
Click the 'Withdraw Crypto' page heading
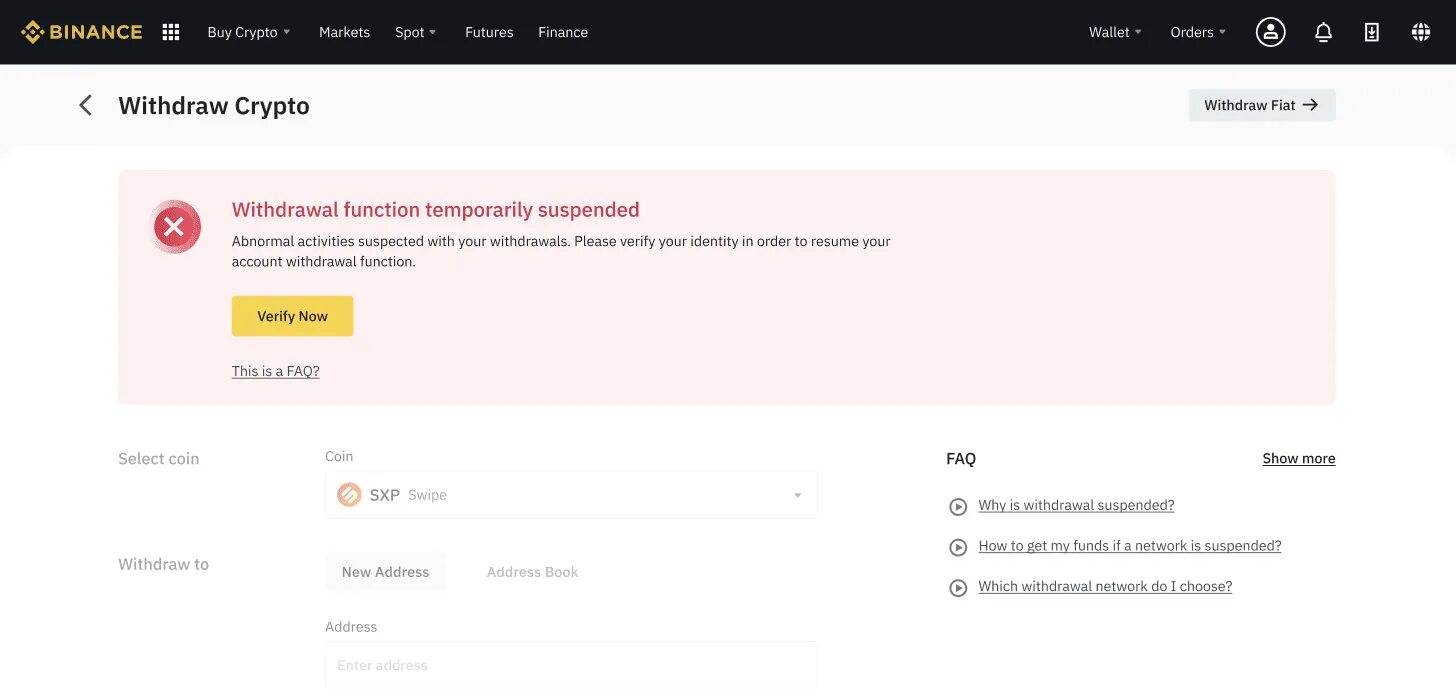click(214, 106)
